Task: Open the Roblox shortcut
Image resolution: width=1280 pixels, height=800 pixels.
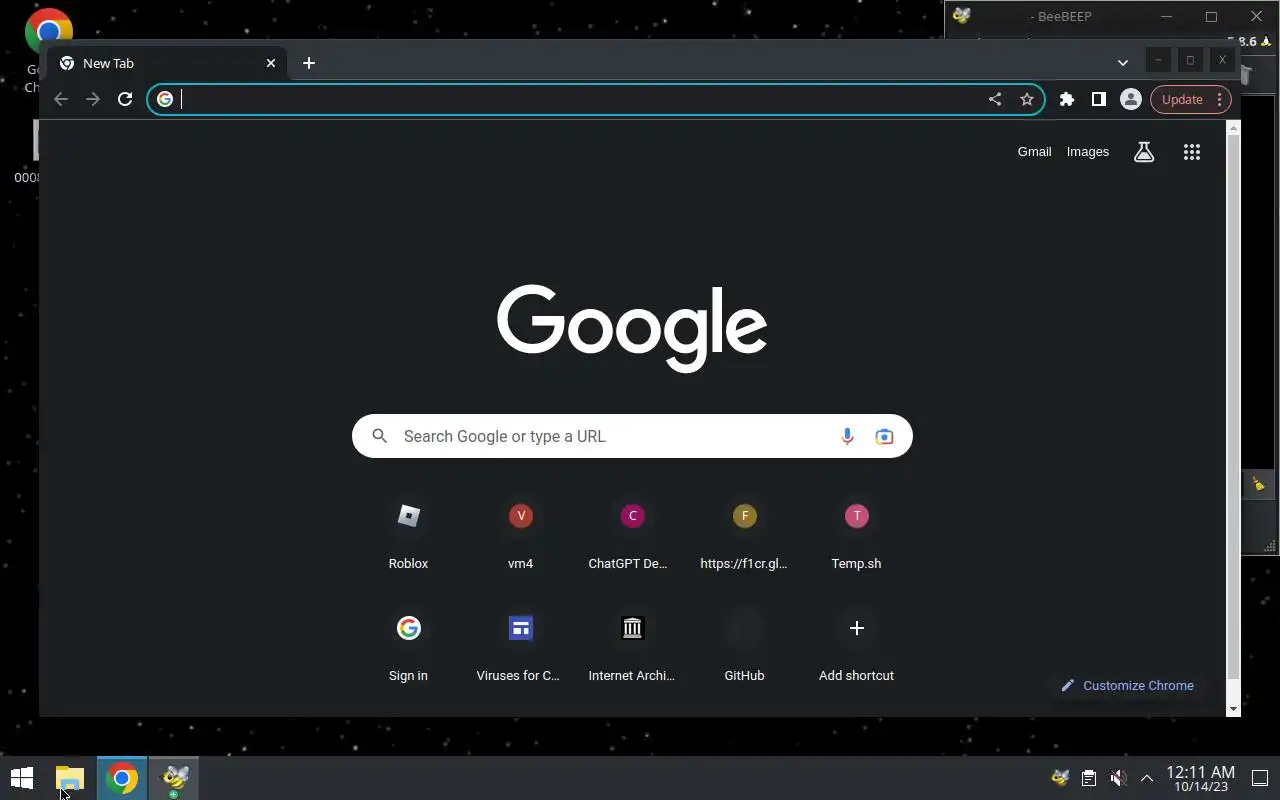Action: (x=408, y=536)
